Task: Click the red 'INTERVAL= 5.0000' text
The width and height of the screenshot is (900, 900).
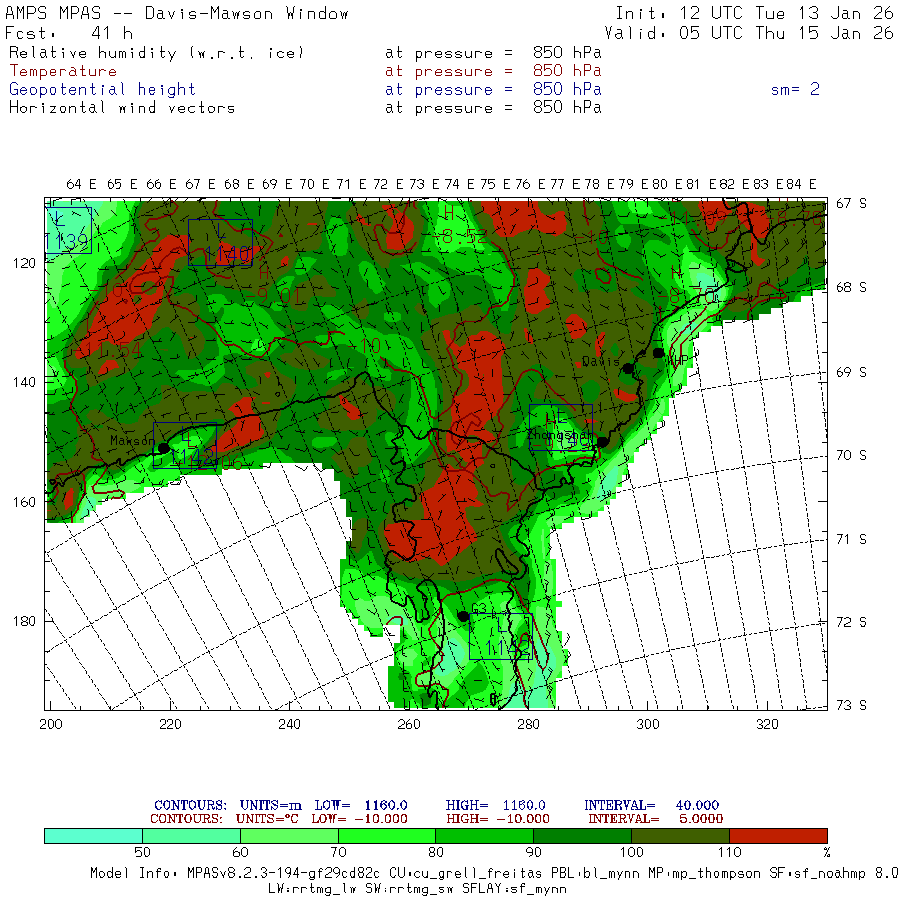Action: point(655,819)
